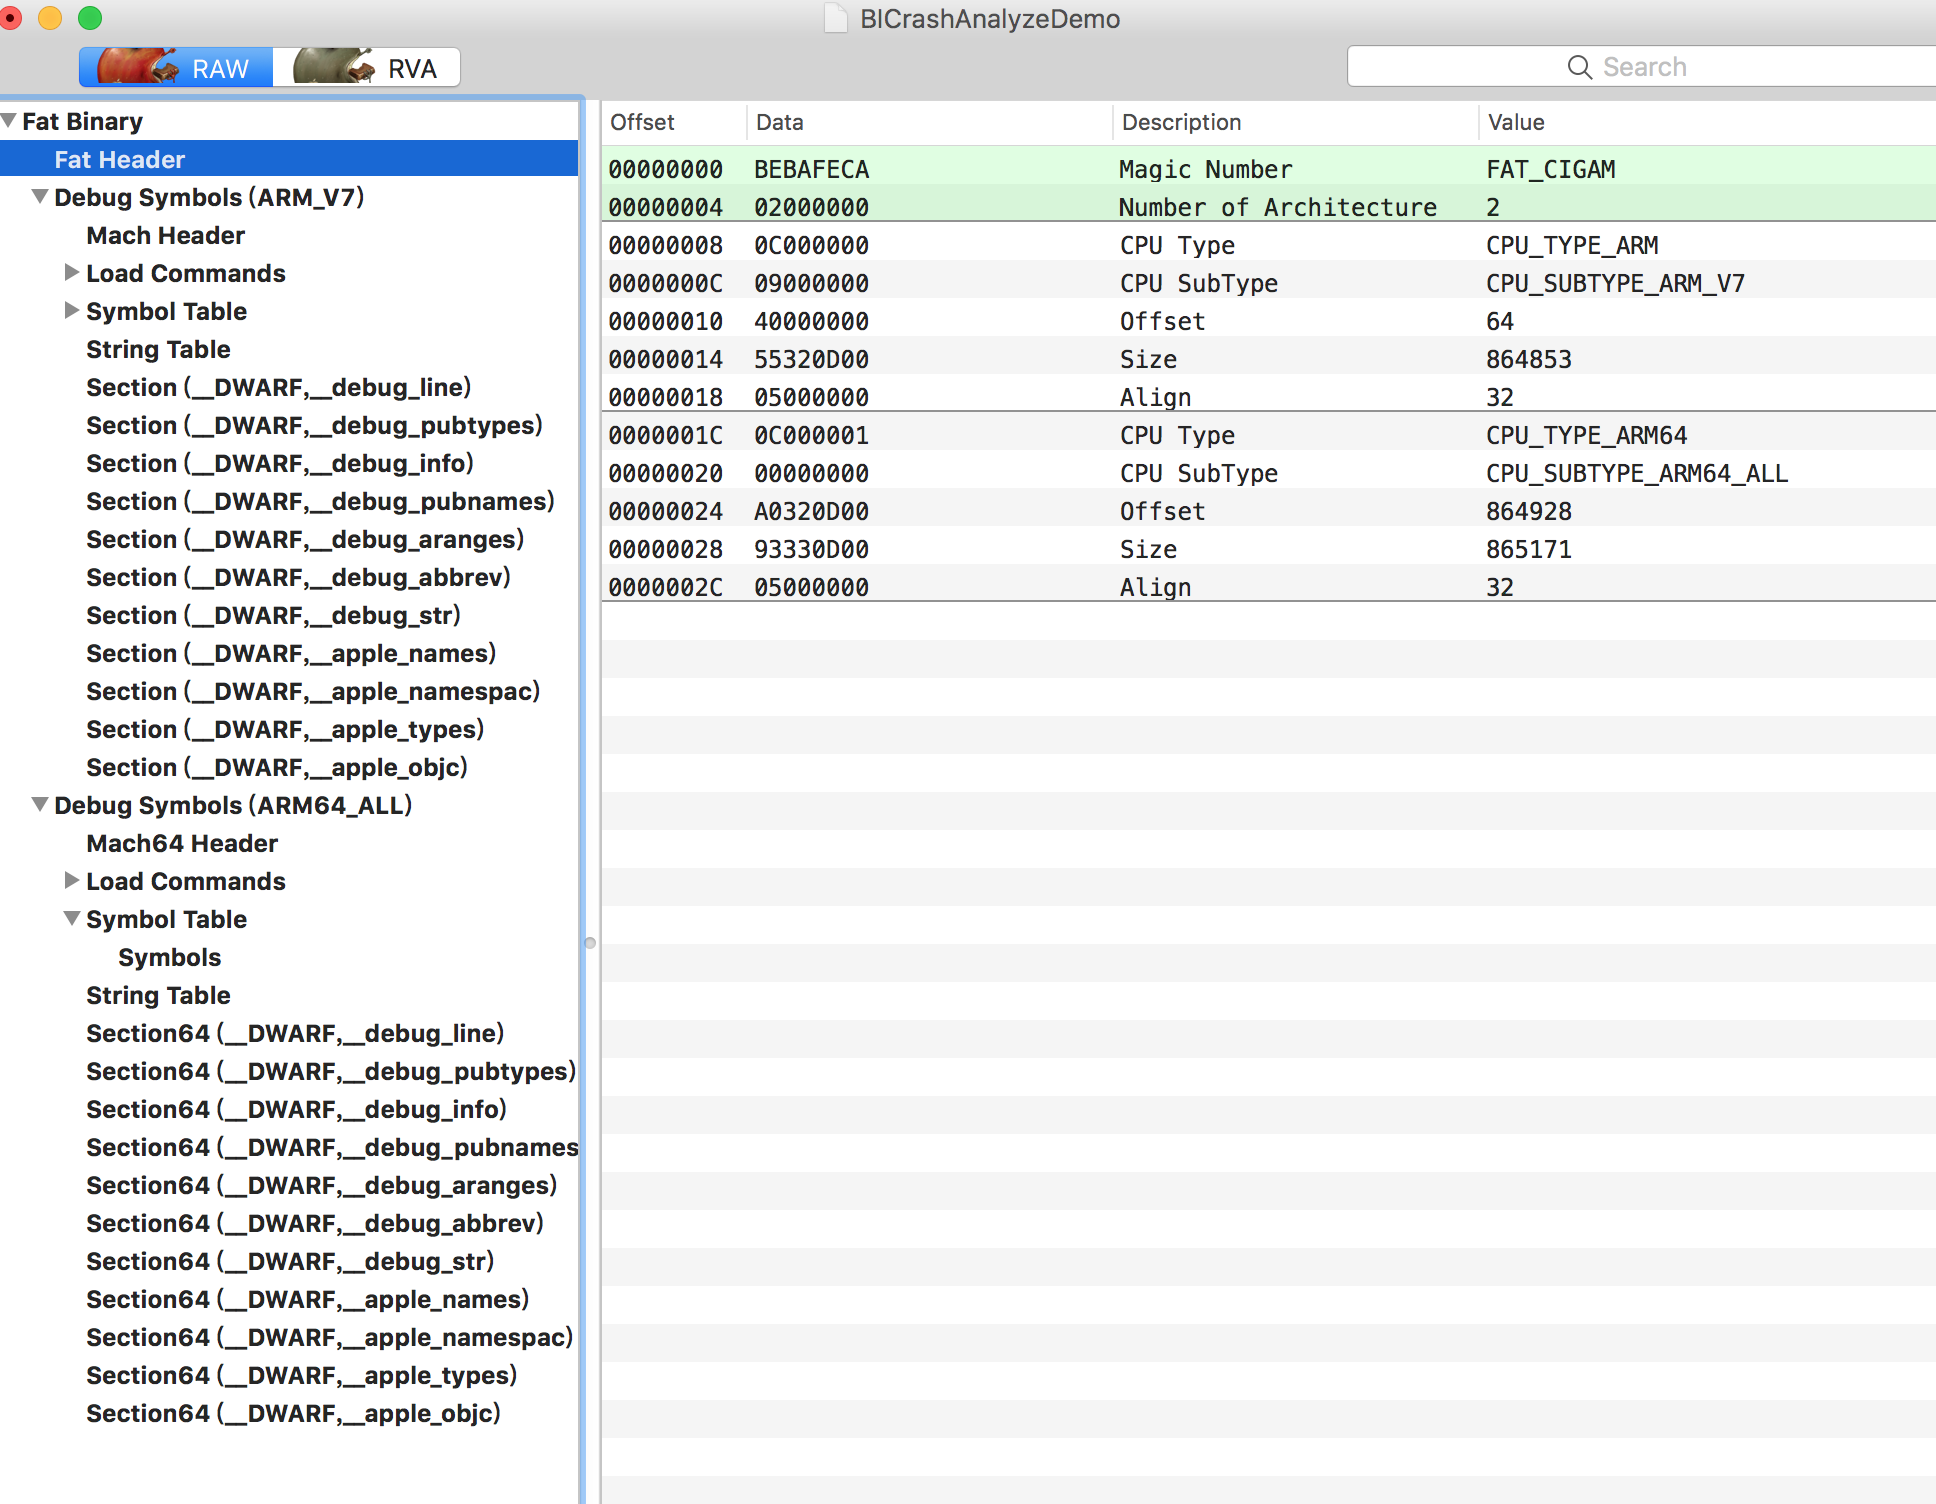Select the Symbols tree item
This screenshot has width=1936, height=1504.
tap(169, 957)
